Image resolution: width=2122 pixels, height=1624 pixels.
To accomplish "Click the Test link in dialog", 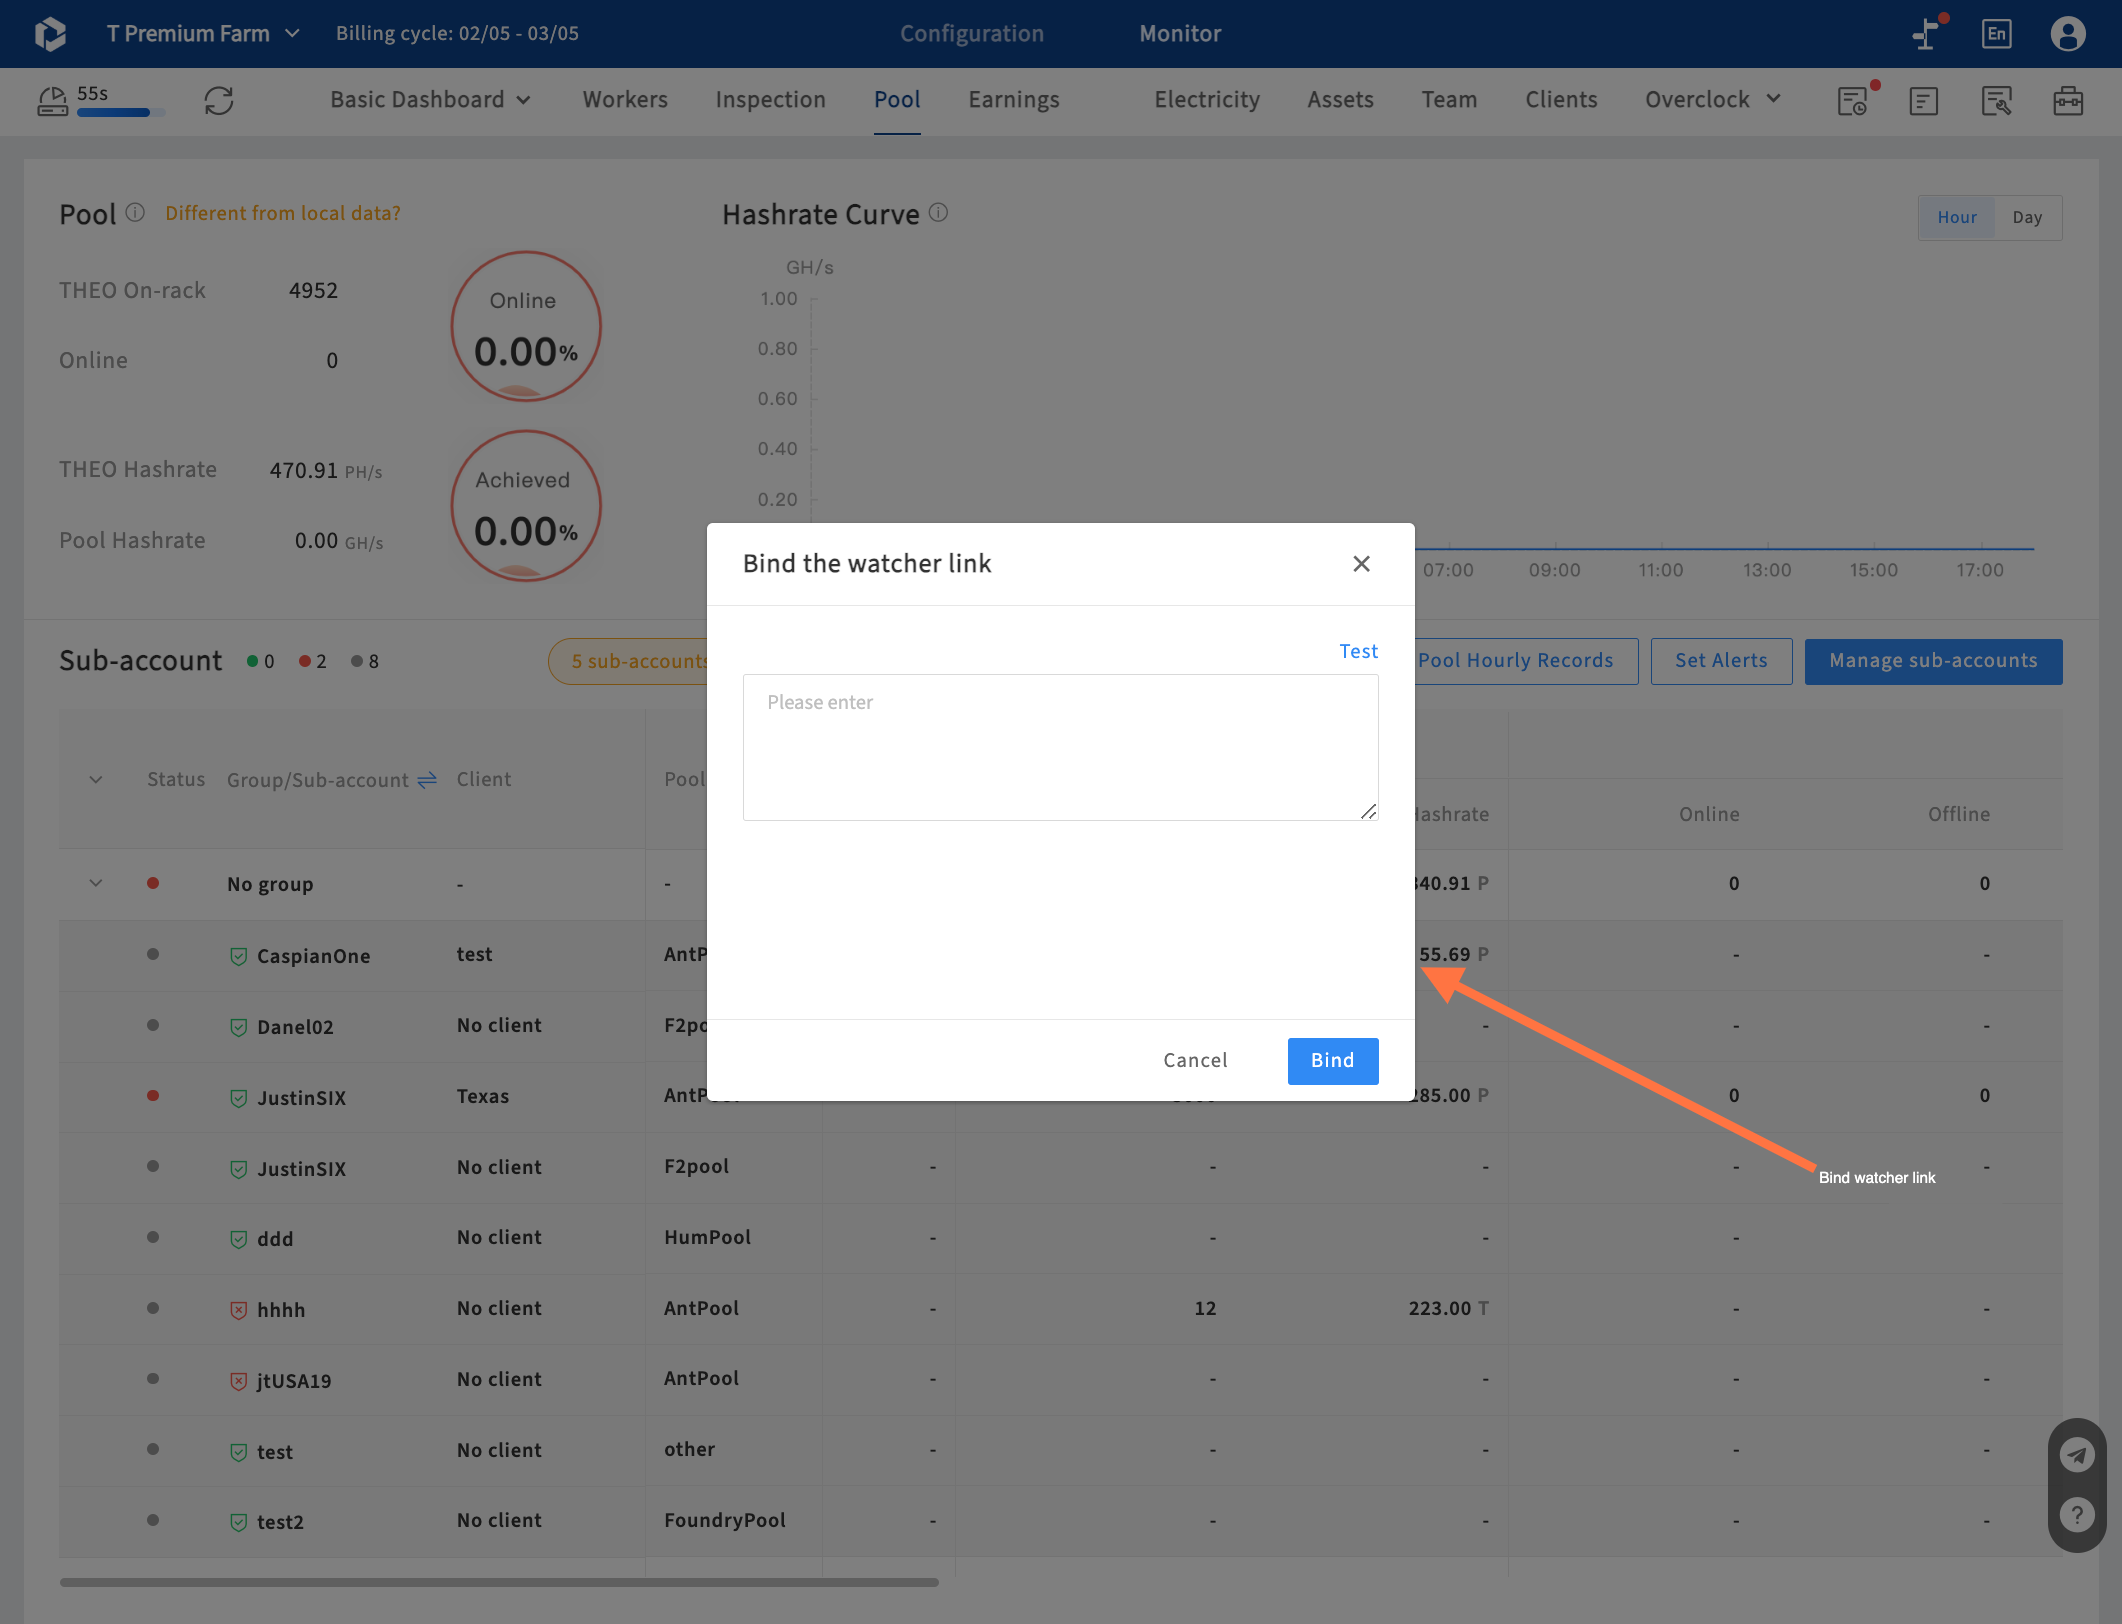I will pyautogui.click(x=1357, y=651).
